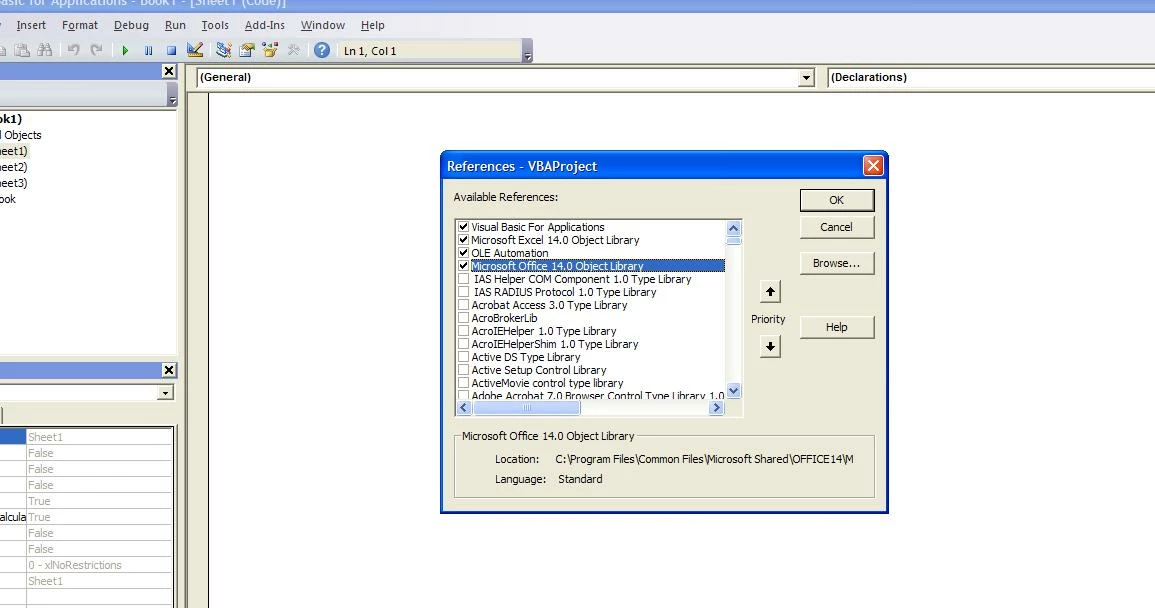Image resolution: width=1155 pixels, height=608 pixels.
Task: Open the Debug menu
Action: click(x=131, y=25)
